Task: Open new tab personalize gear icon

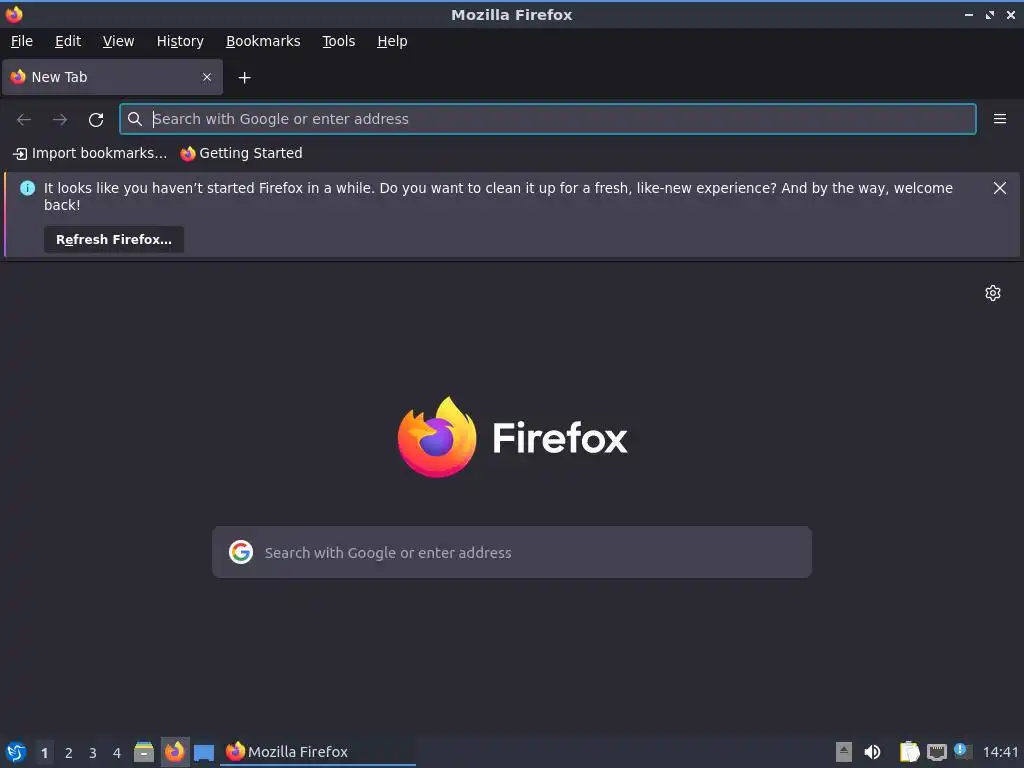Action: click(x=993, y=293)
